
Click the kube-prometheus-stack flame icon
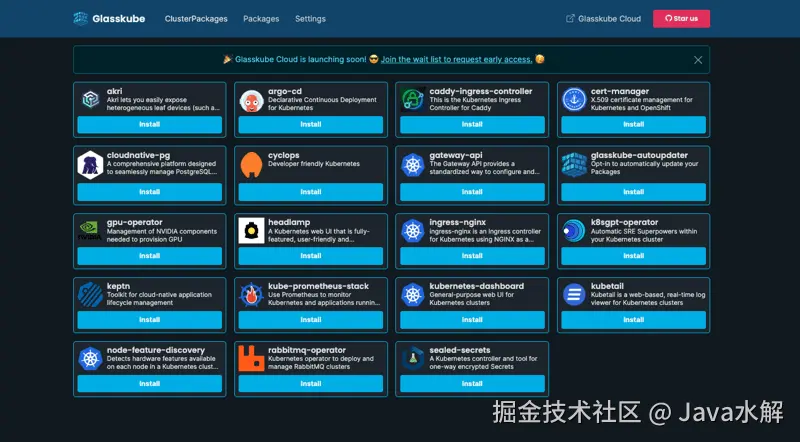coord(252,294)
